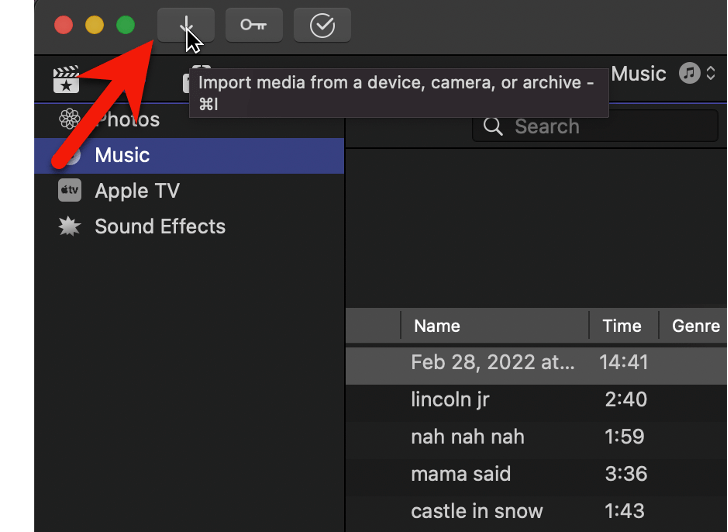Sort by the Genre column header
Image resolution: width=728 pixels, height=532 pixels.
click(x=693, y=326)
